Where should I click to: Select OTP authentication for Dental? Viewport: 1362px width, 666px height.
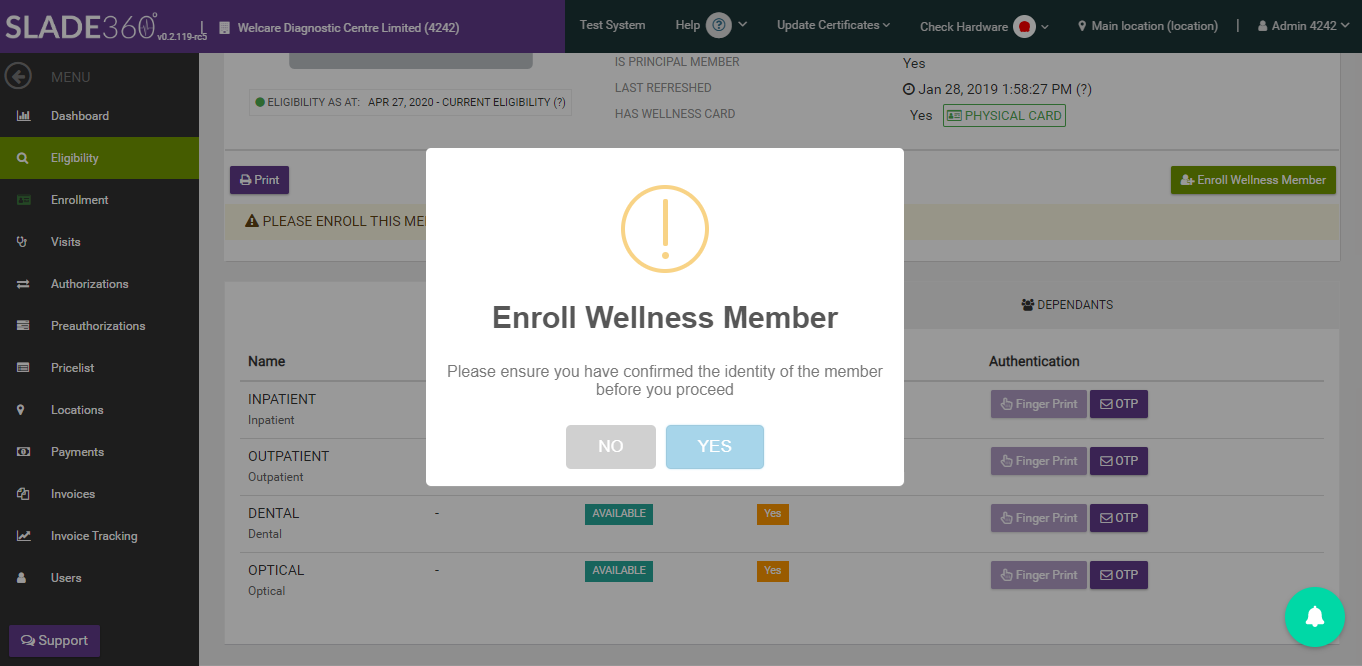point(1119,518)
